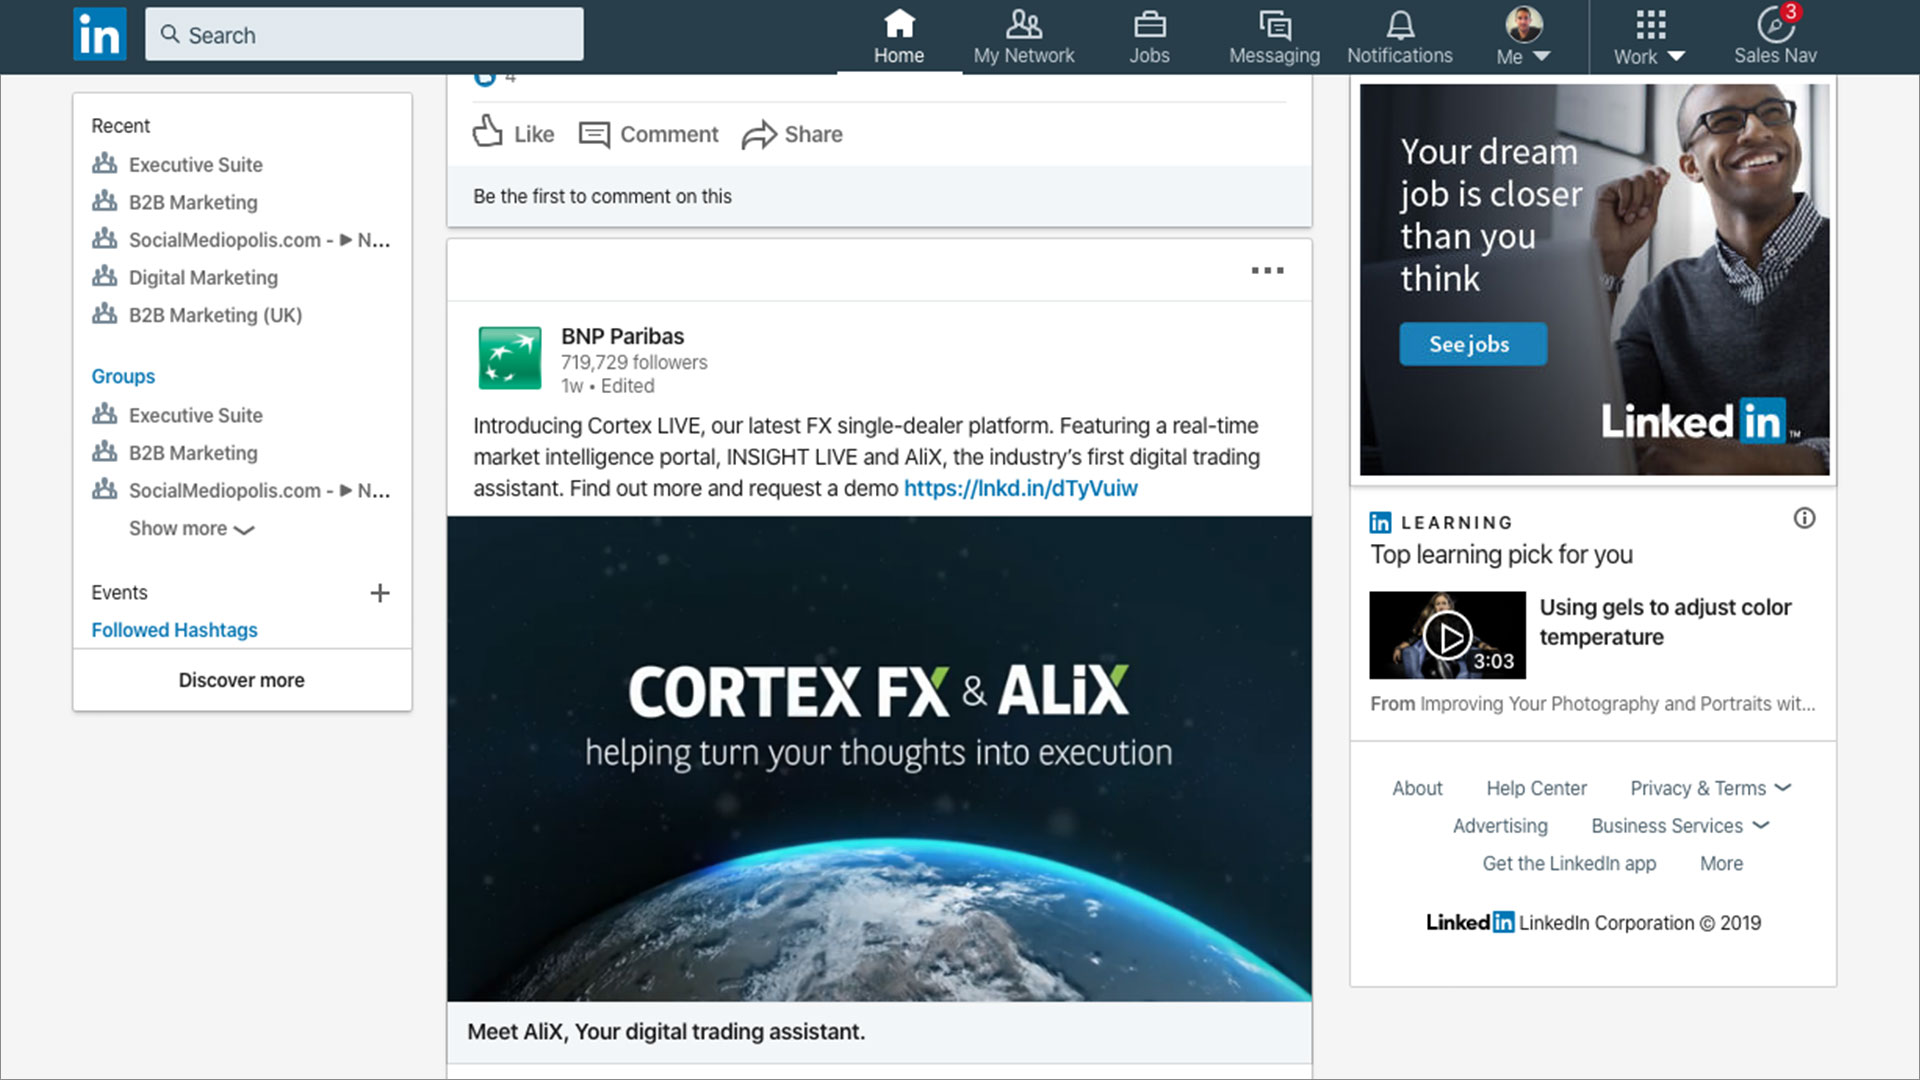This screenshot has height=1080, width=1920.
Task: Open My Network section
Action: 1023,36
